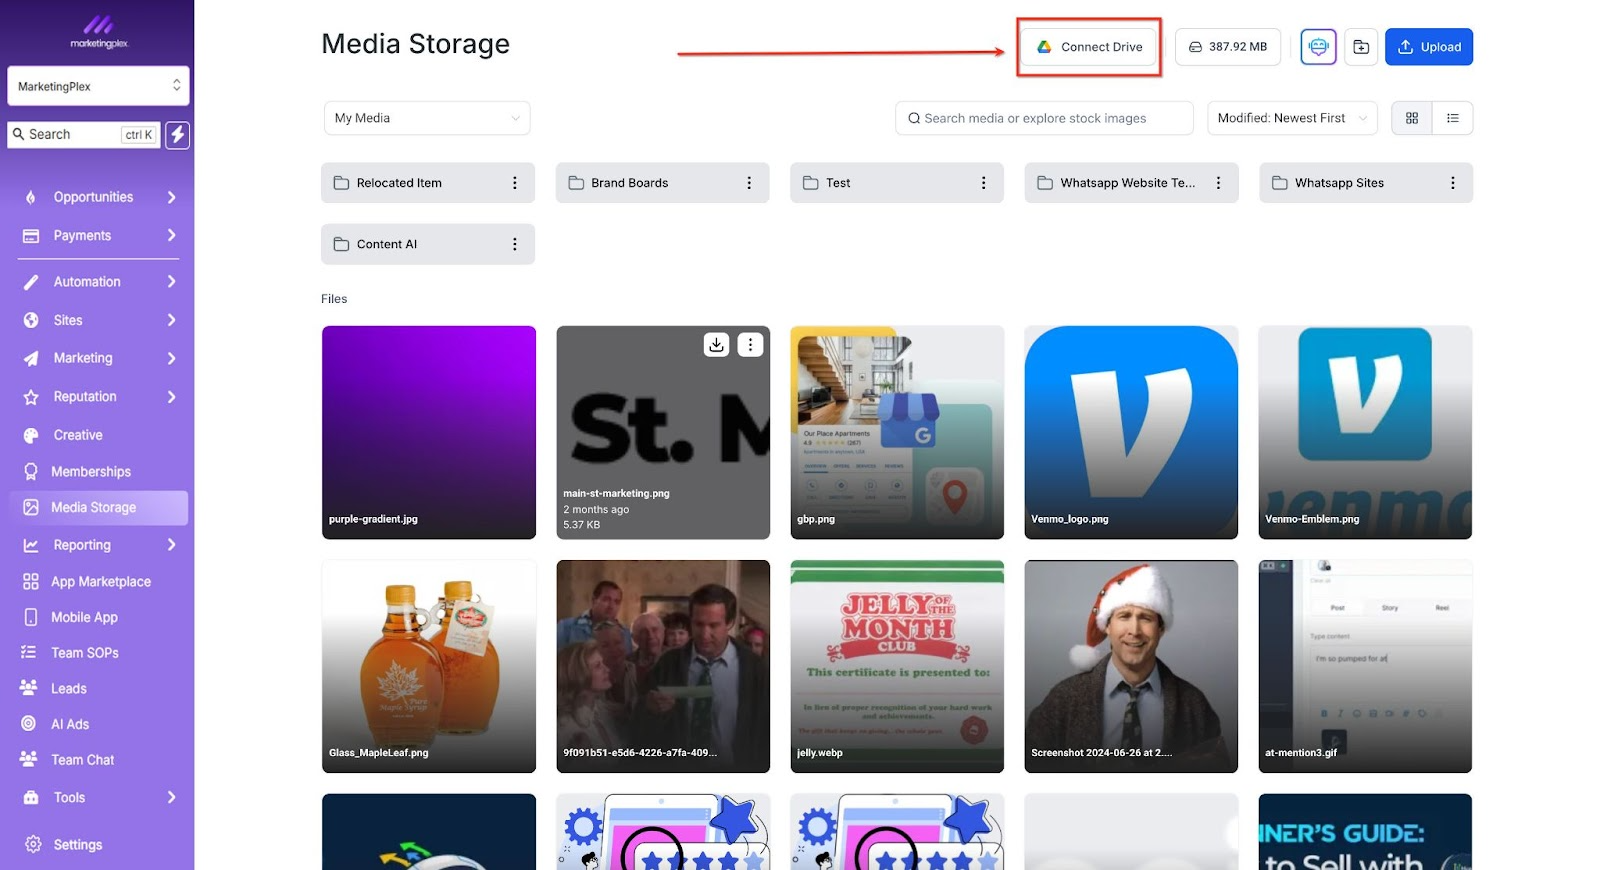Click the Reporting chart icon
Viewport: 1600px width, 870px height.
31,545
